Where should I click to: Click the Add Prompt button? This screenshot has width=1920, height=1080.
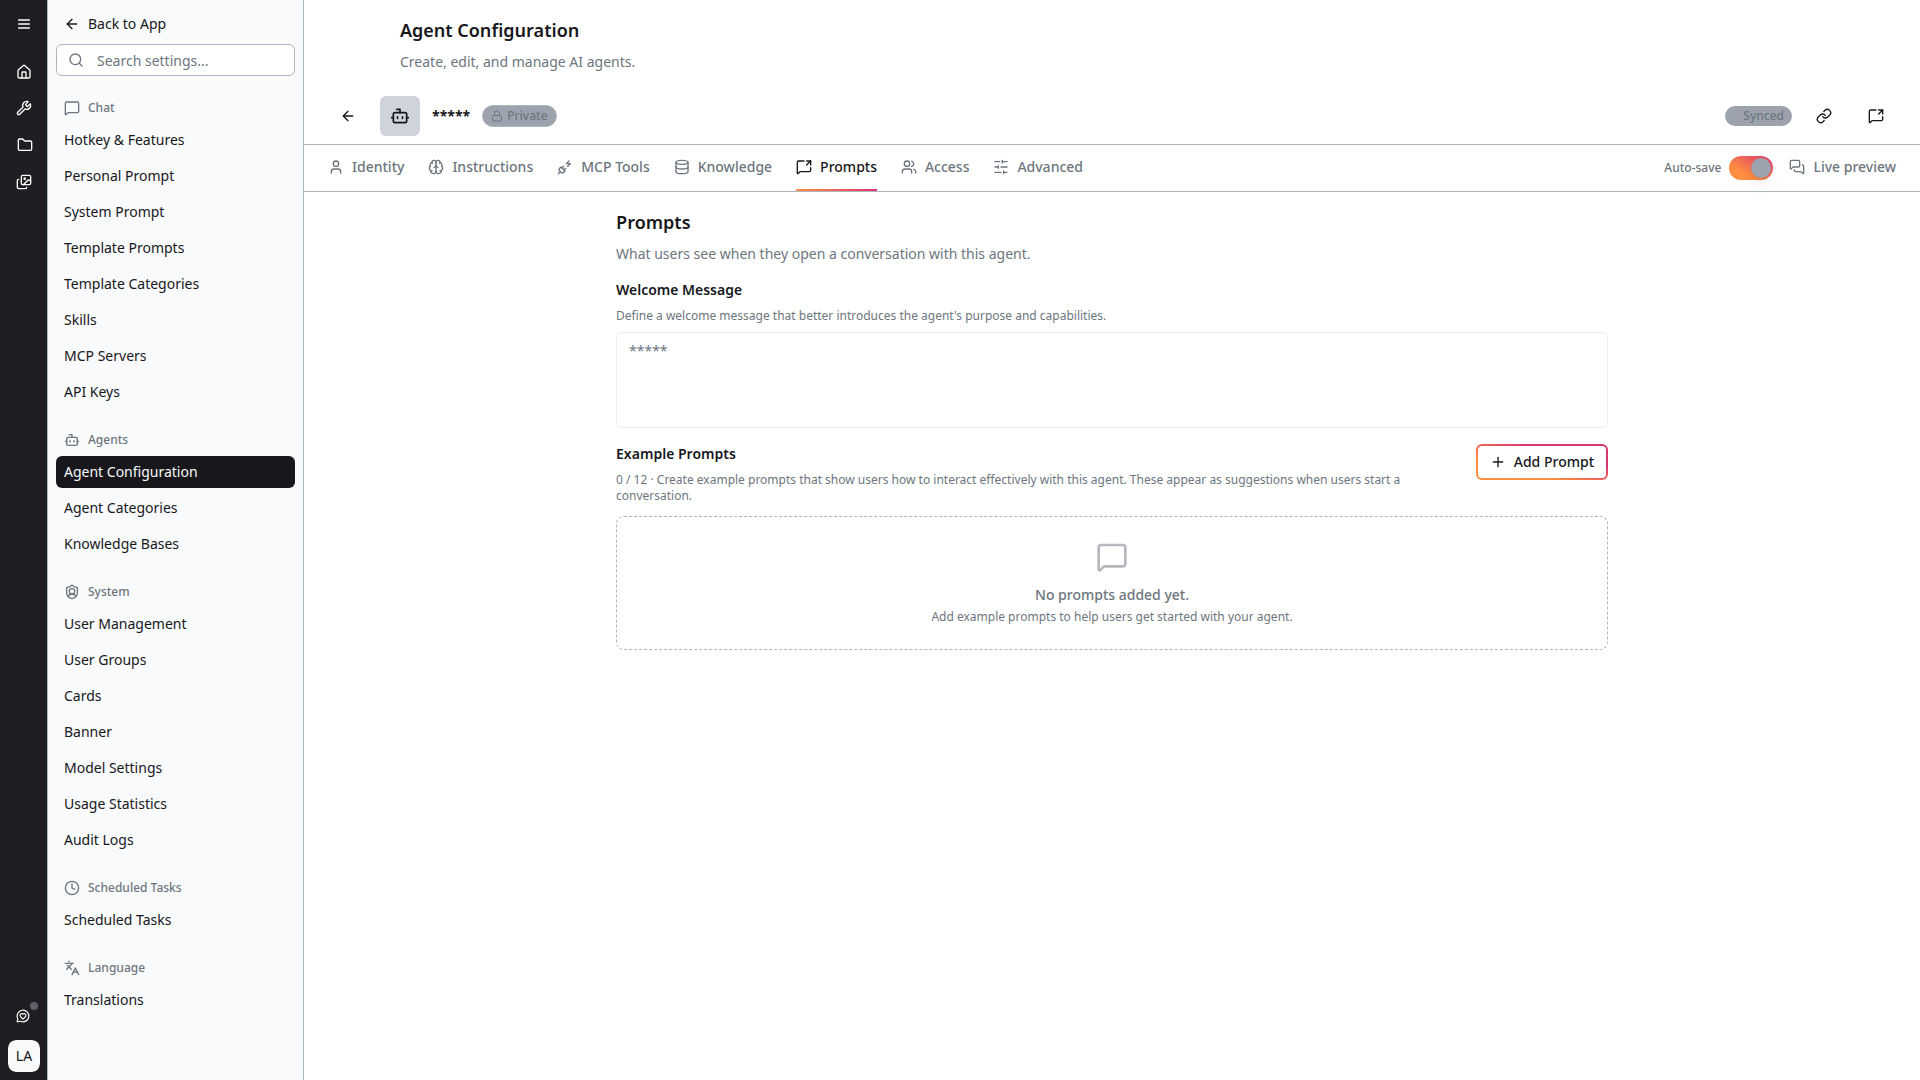[1542, 462]
